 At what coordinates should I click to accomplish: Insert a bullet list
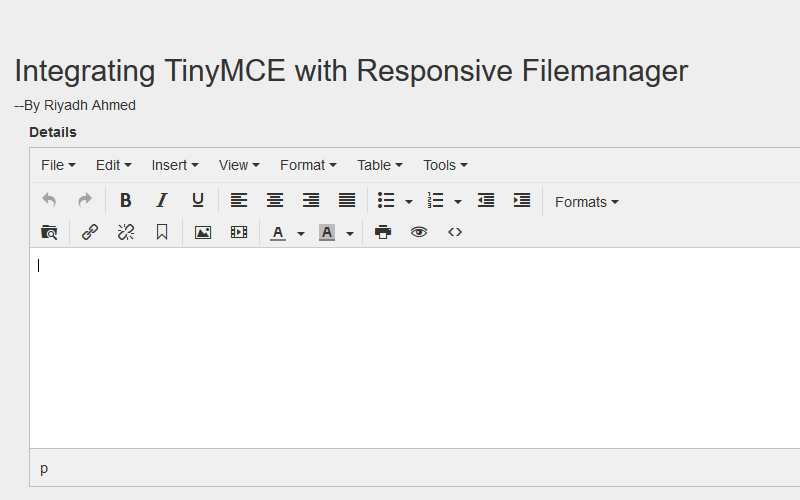[386, 201]
